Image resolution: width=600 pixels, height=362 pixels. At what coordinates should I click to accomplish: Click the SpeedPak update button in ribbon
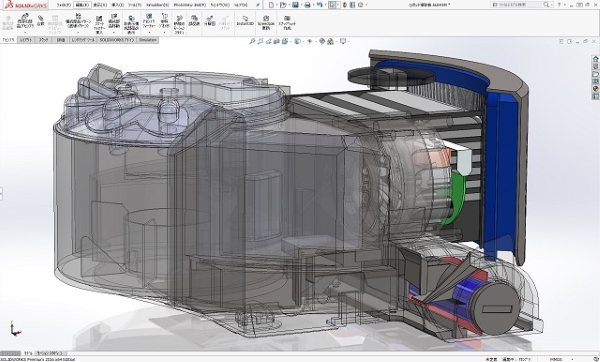[266, 21]
